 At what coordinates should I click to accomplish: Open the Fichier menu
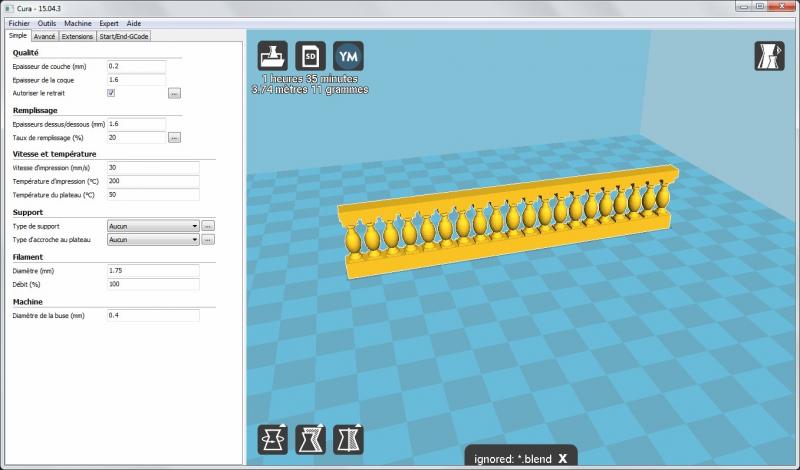point(19,22)
